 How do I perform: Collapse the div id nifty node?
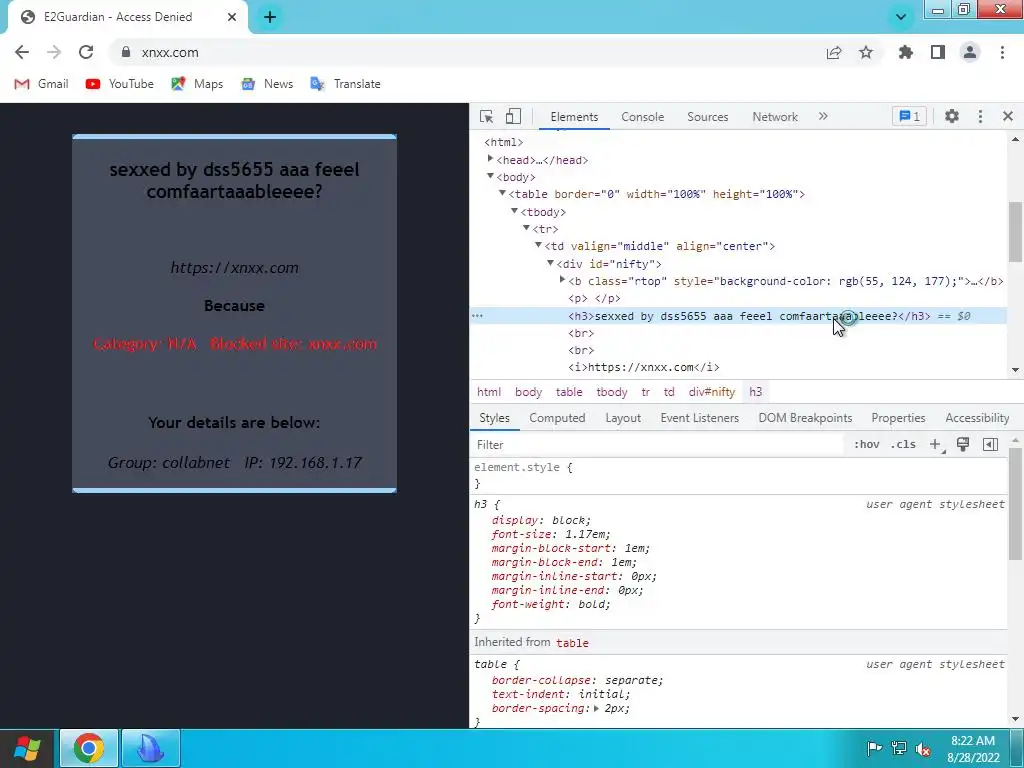(x=551, y=263)
